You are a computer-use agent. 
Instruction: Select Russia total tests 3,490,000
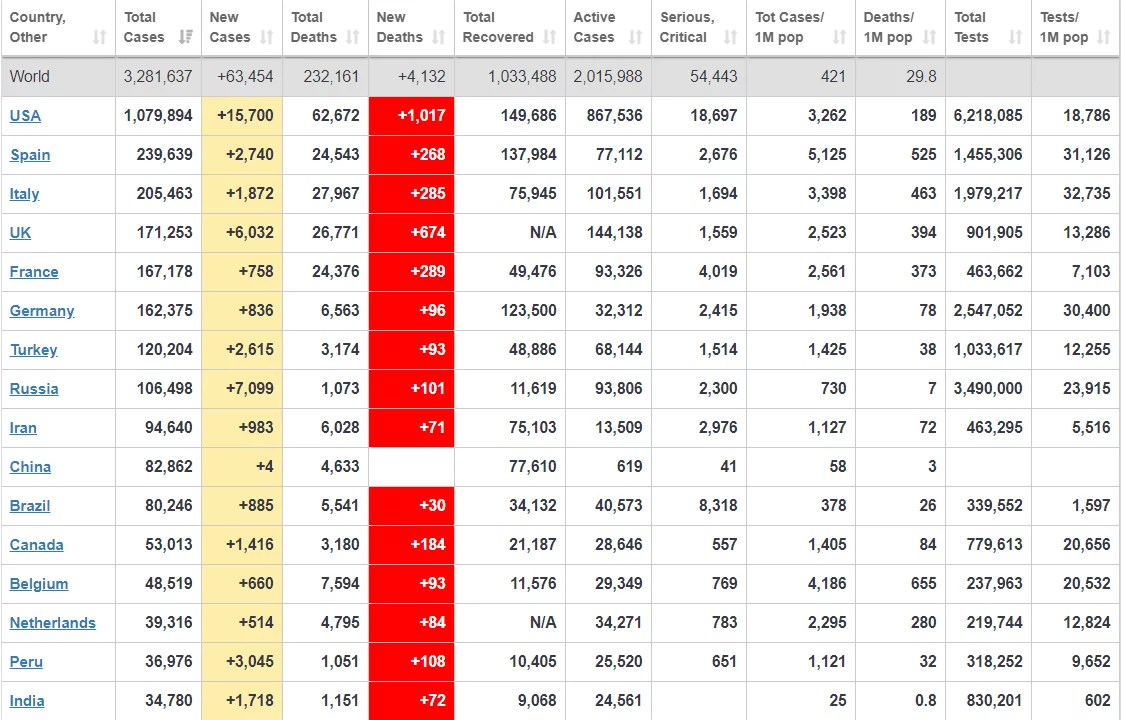[987, 389]
